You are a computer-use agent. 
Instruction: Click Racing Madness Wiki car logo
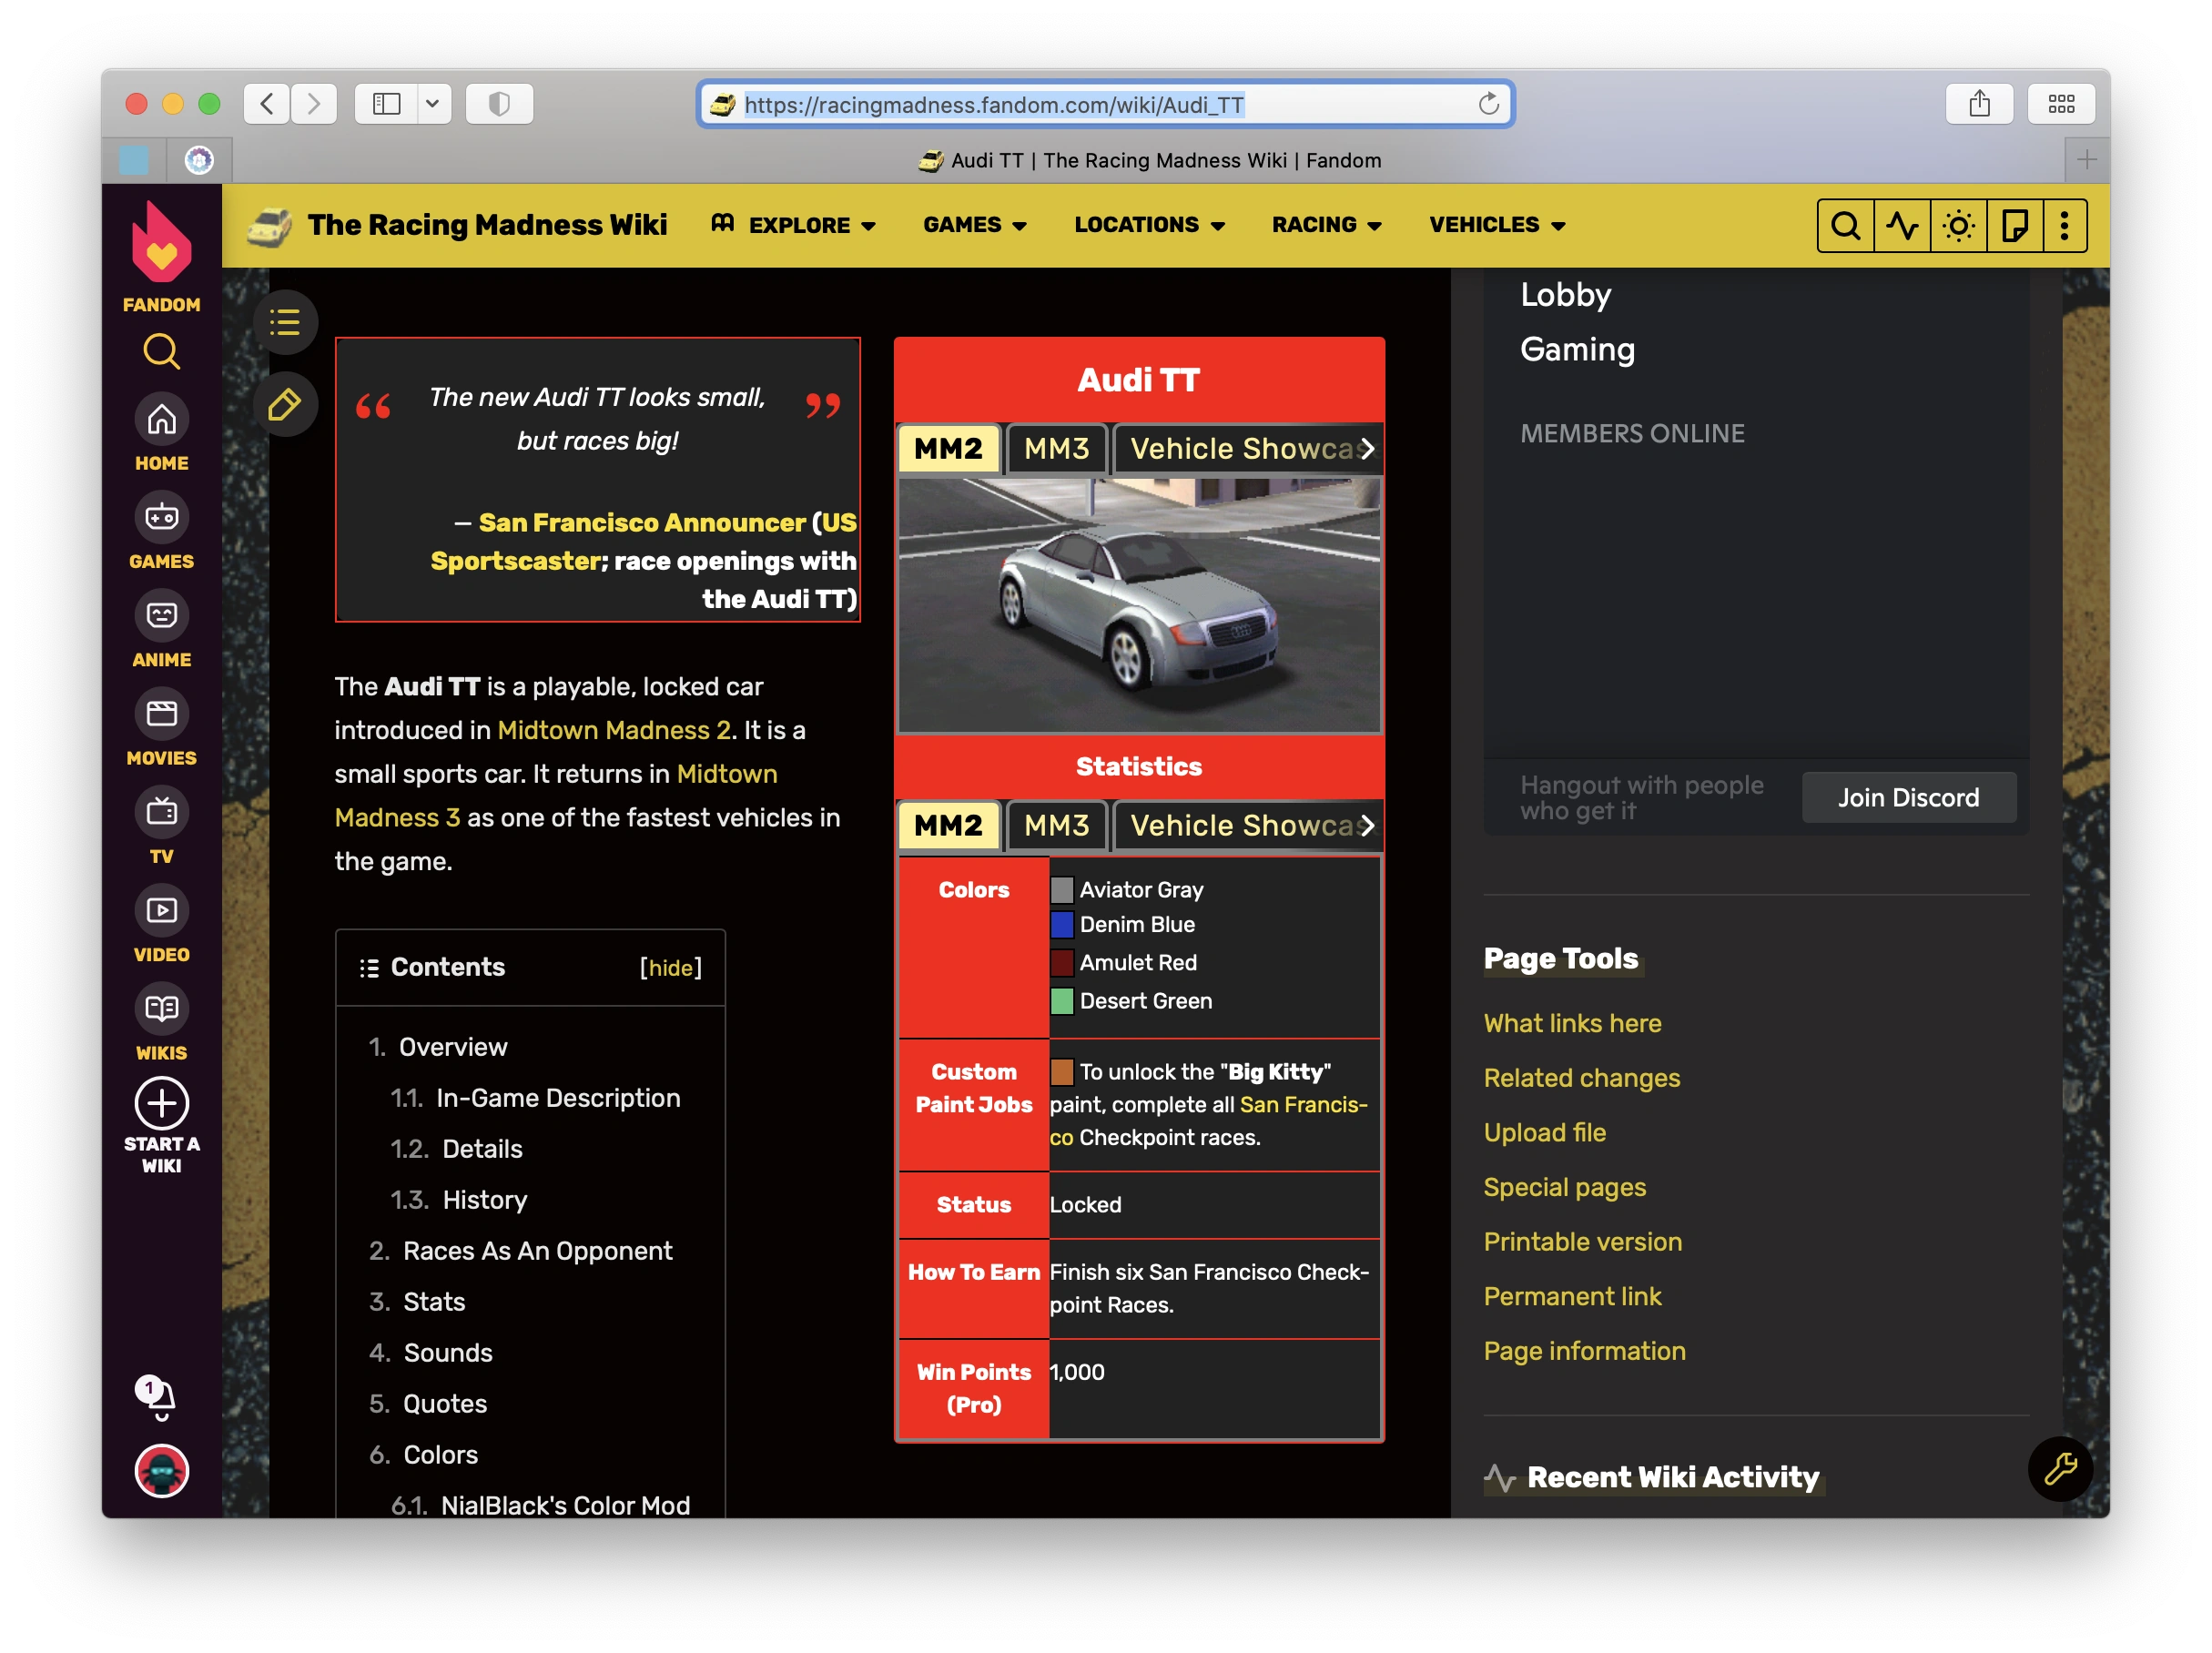point(269,226)
